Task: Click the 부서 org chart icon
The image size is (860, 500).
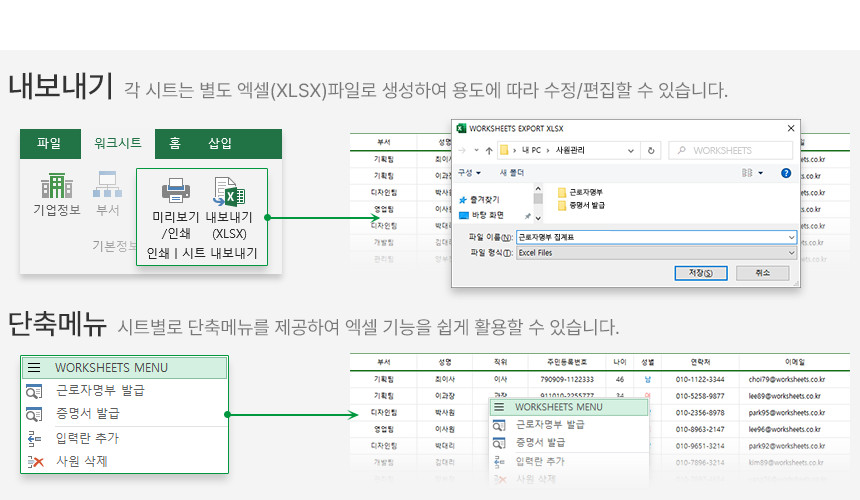Action: pyautogui.click(x=107, y=186)
